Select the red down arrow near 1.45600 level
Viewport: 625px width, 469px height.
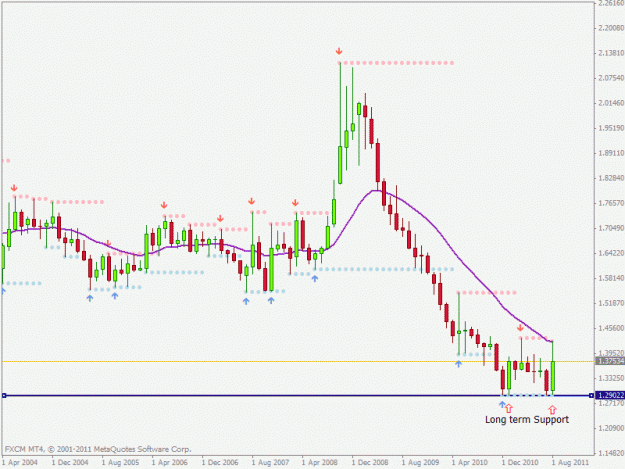coord(520,328)
